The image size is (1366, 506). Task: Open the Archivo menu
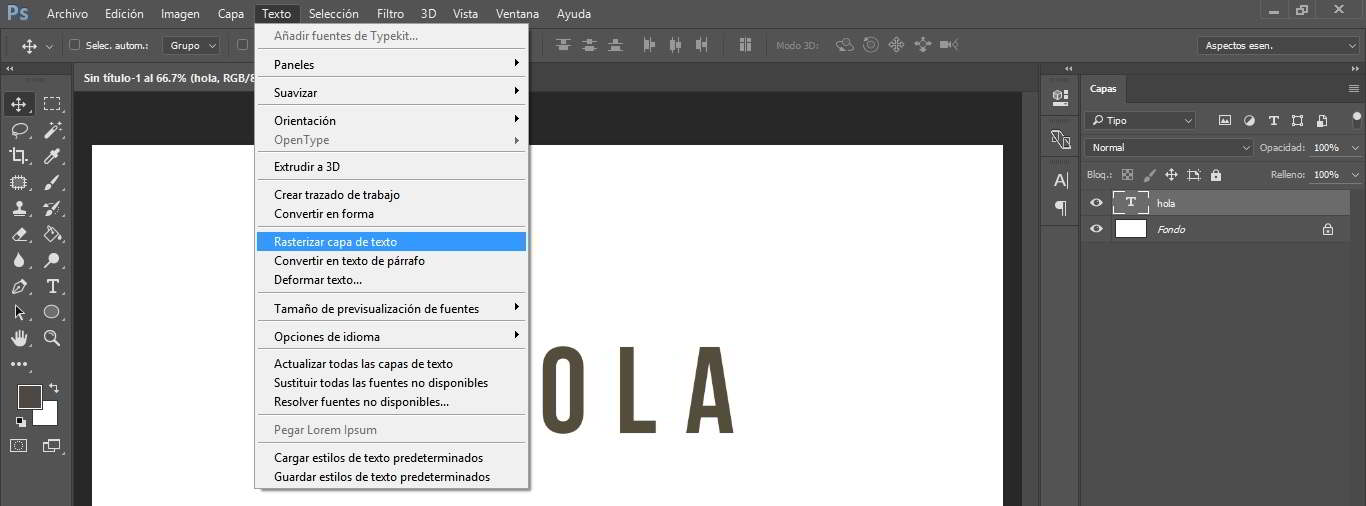tap(67, 14)
